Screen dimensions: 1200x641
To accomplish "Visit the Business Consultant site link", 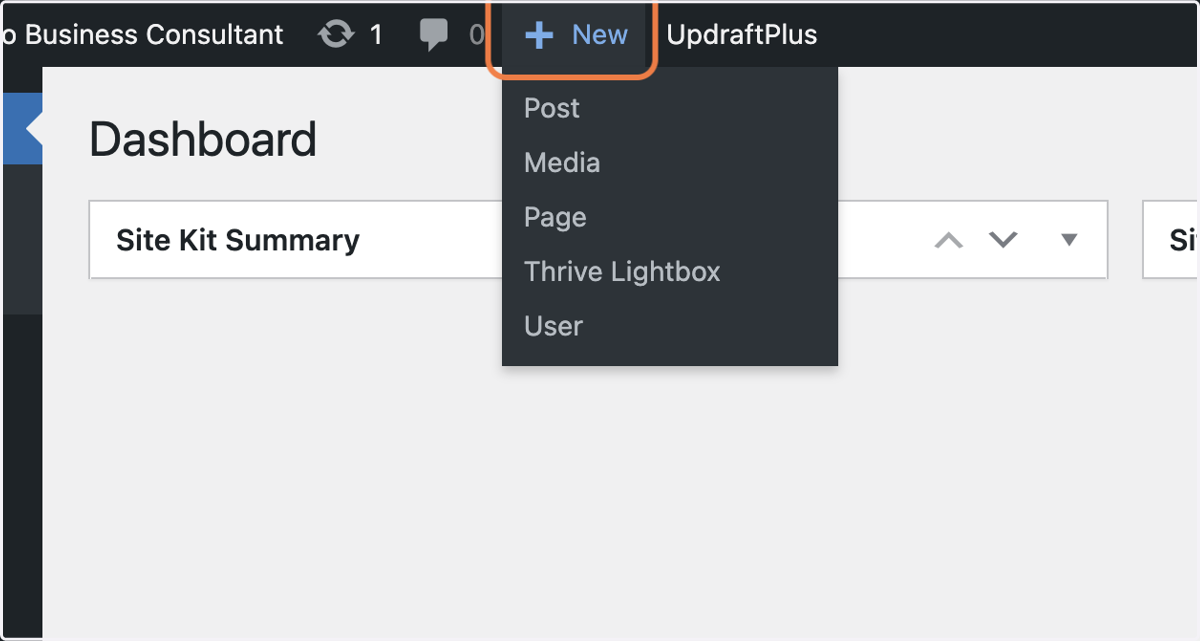I will 143,35.
